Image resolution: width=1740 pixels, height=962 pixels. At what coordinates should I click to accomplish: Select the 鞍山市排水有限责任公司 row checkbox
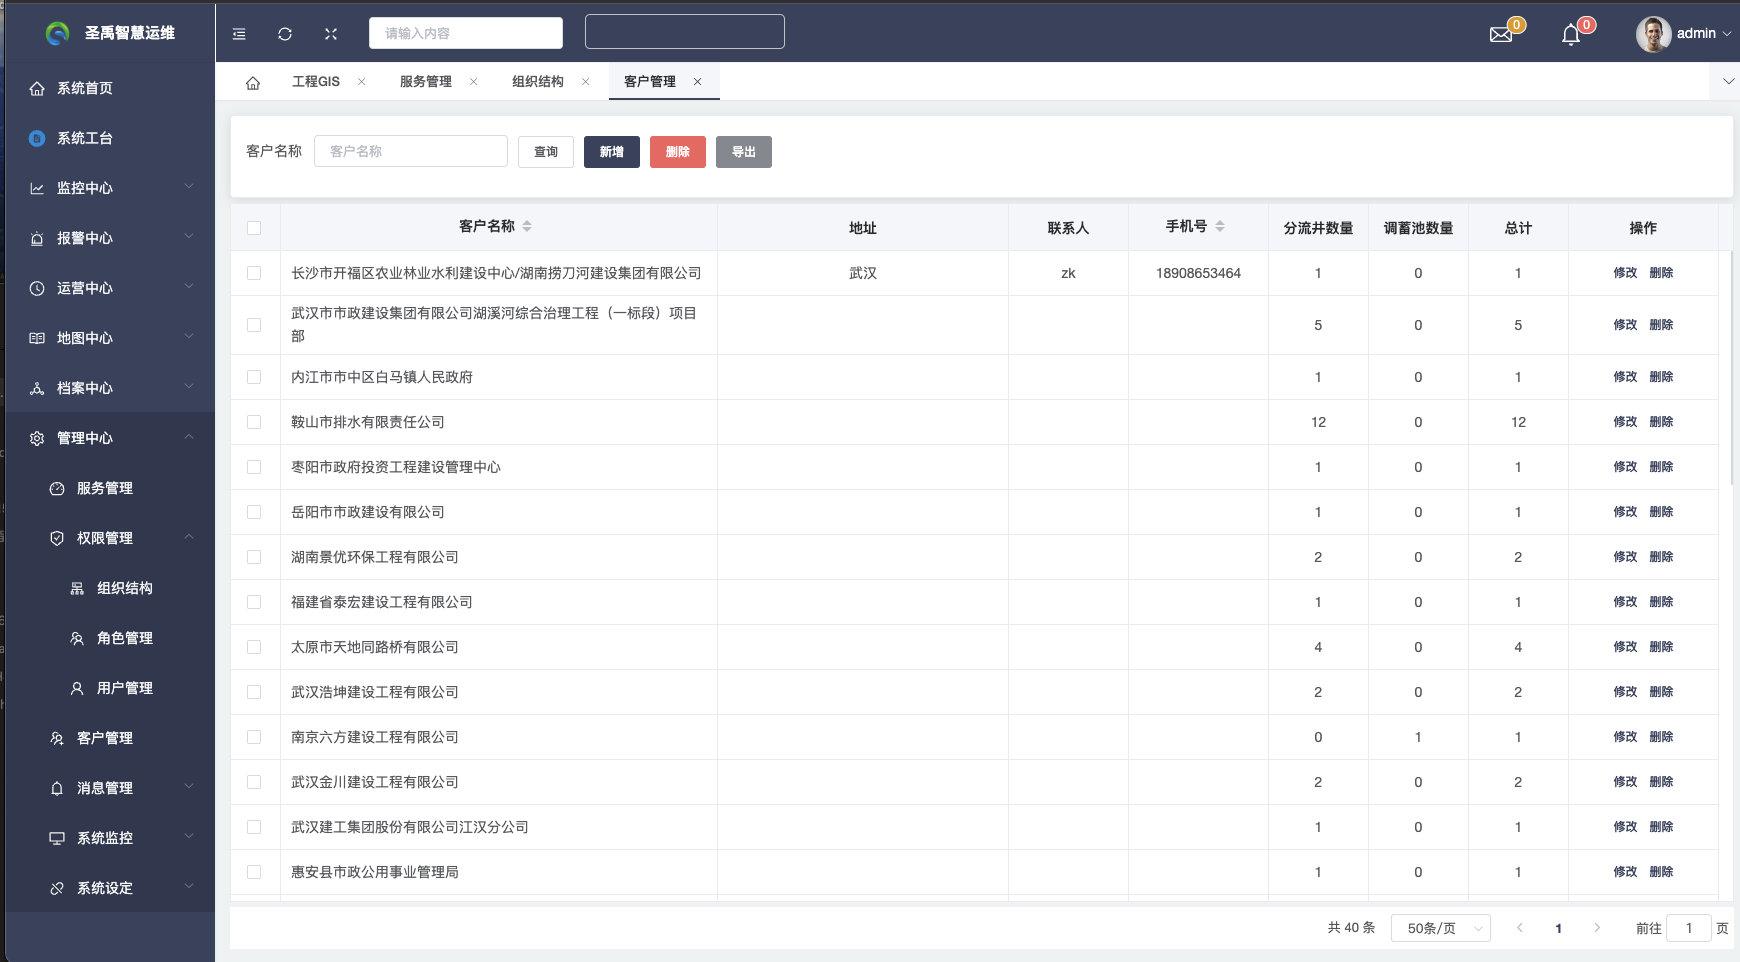pyautogui.click(x=254, y=422)
